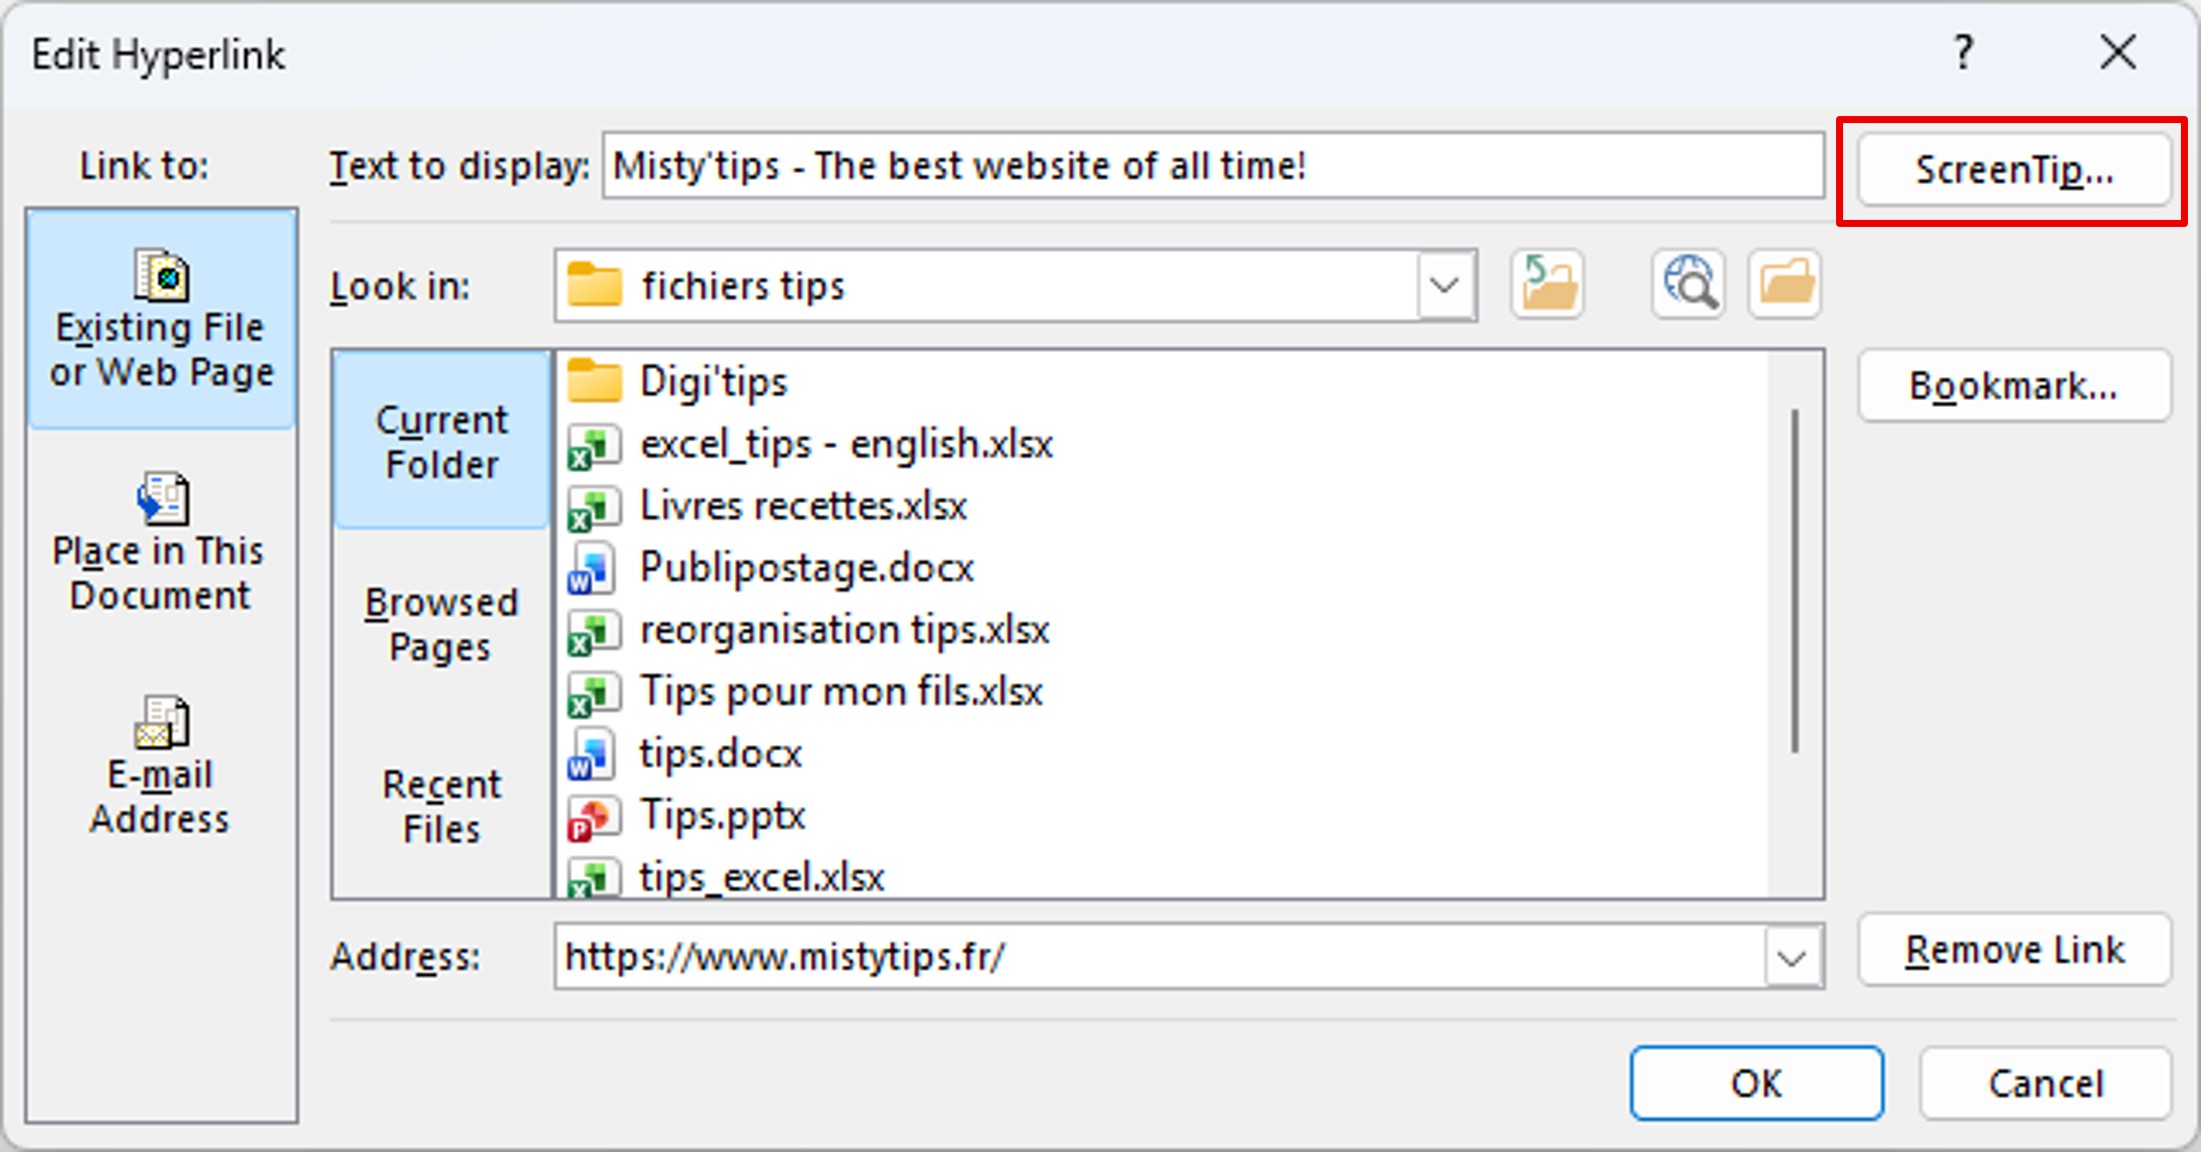This screenshot has width=2201, height=1152.
Task: Open the Bookmark dialog
Action: click(2012, 385)
